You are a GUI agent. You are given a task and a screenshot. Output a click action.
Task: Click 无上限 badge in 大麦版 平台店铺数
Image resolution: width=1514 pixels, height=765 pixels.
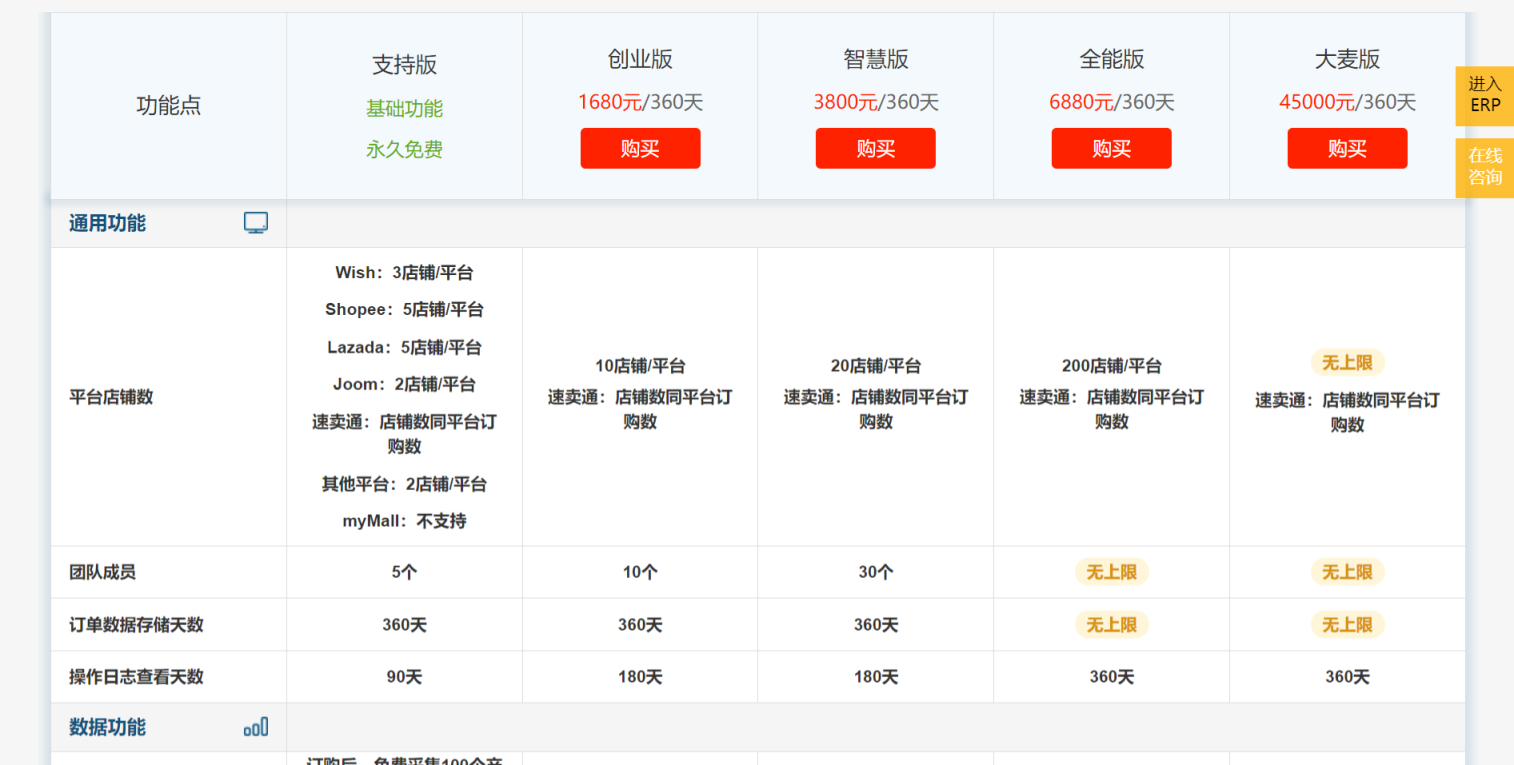pyautogui.click(x=1347, y=363)
